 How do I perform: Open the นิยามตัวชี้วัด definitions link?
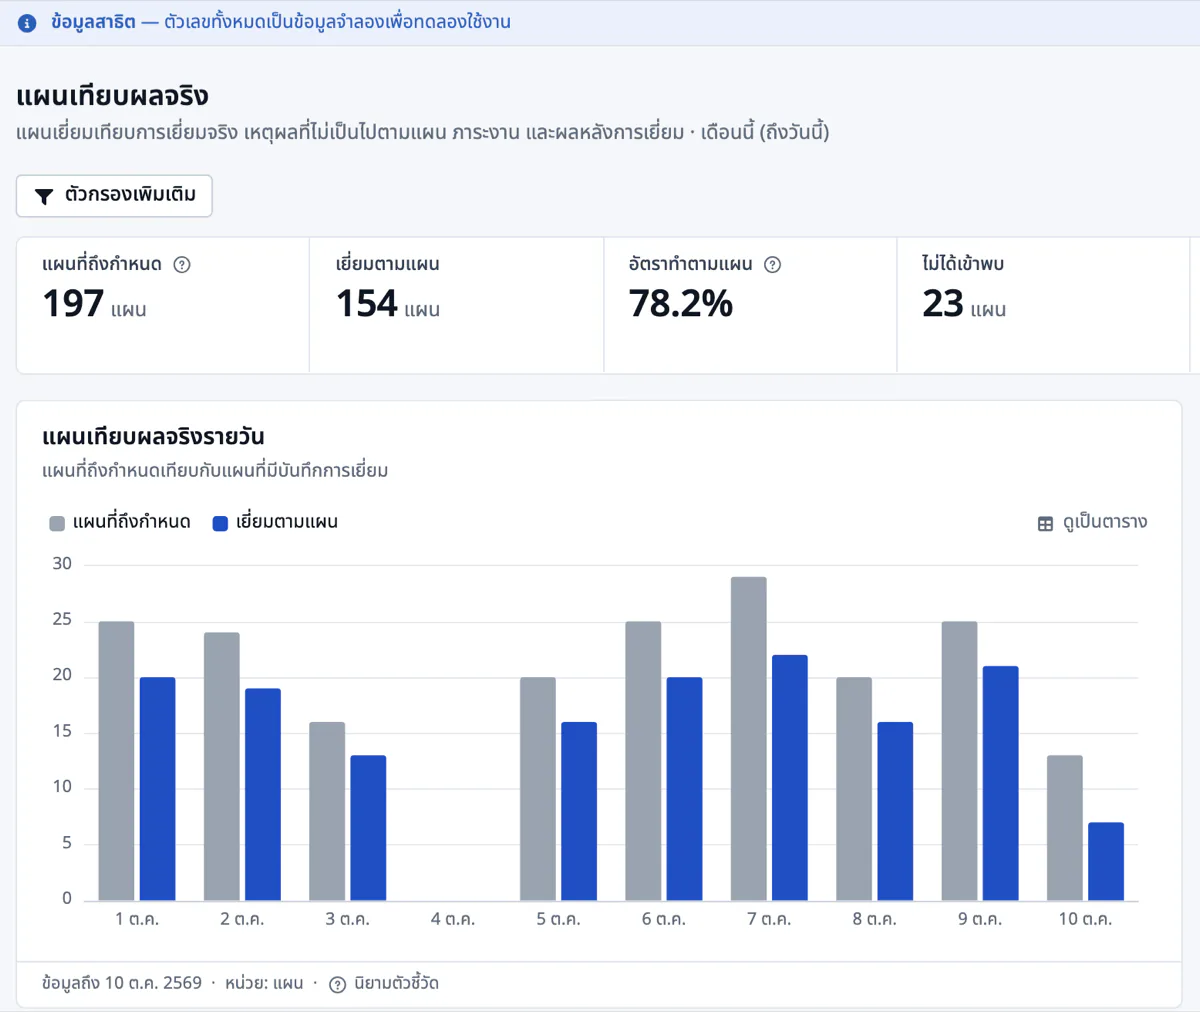(x=384, y=984)
